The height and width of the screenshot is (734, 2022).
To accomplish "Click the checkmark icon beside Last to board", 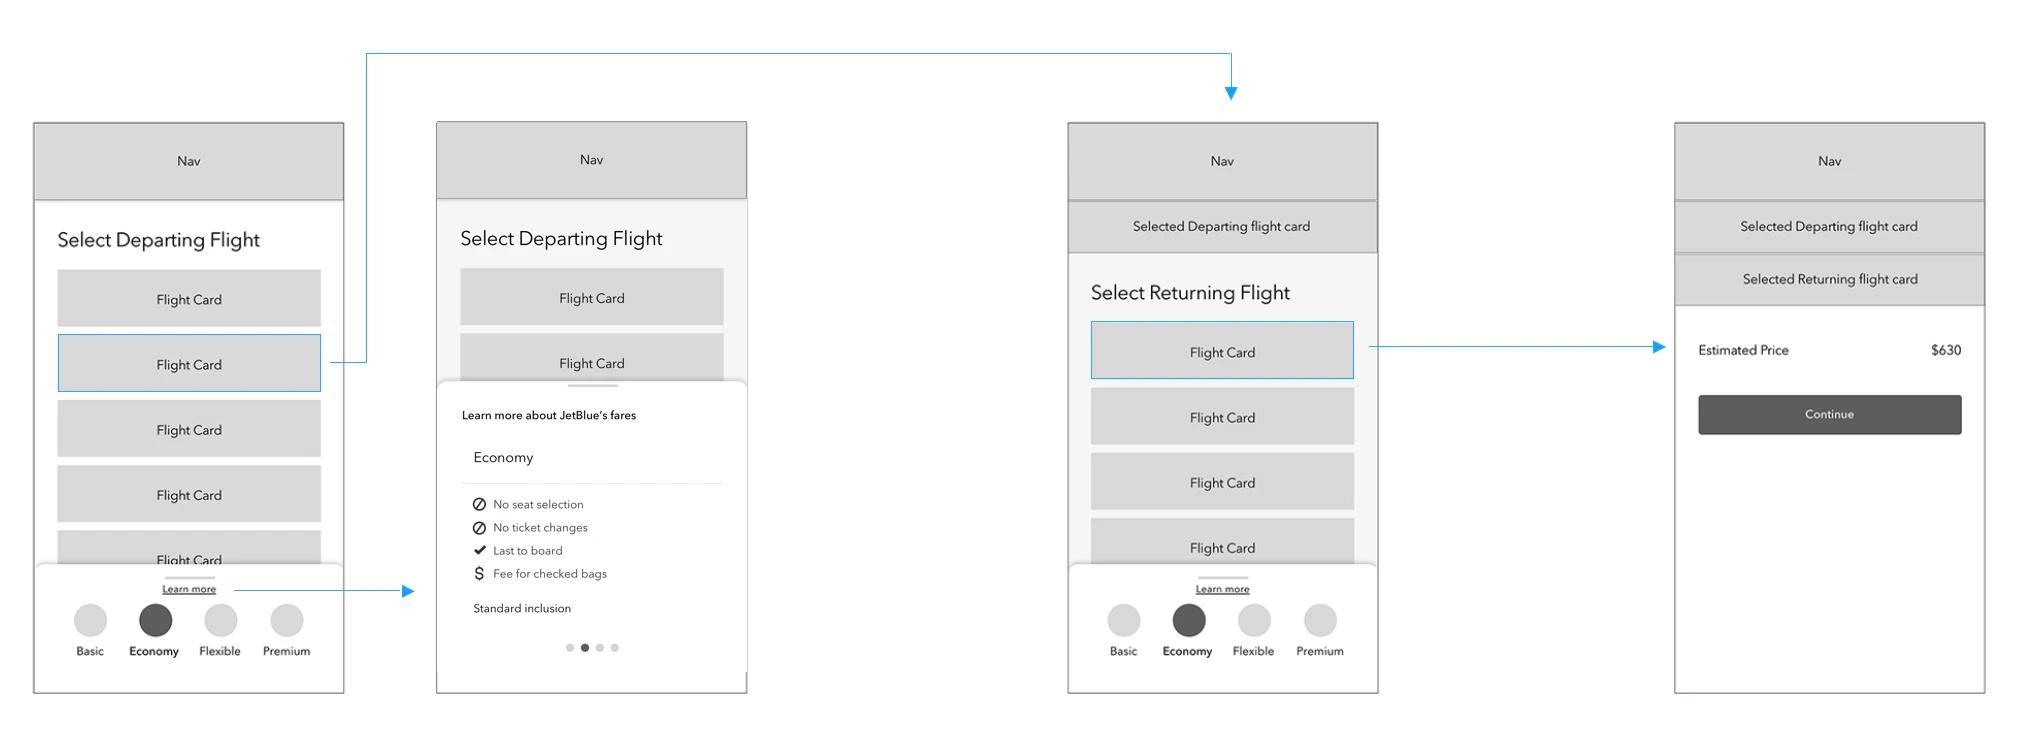I will tap(479, 551).
